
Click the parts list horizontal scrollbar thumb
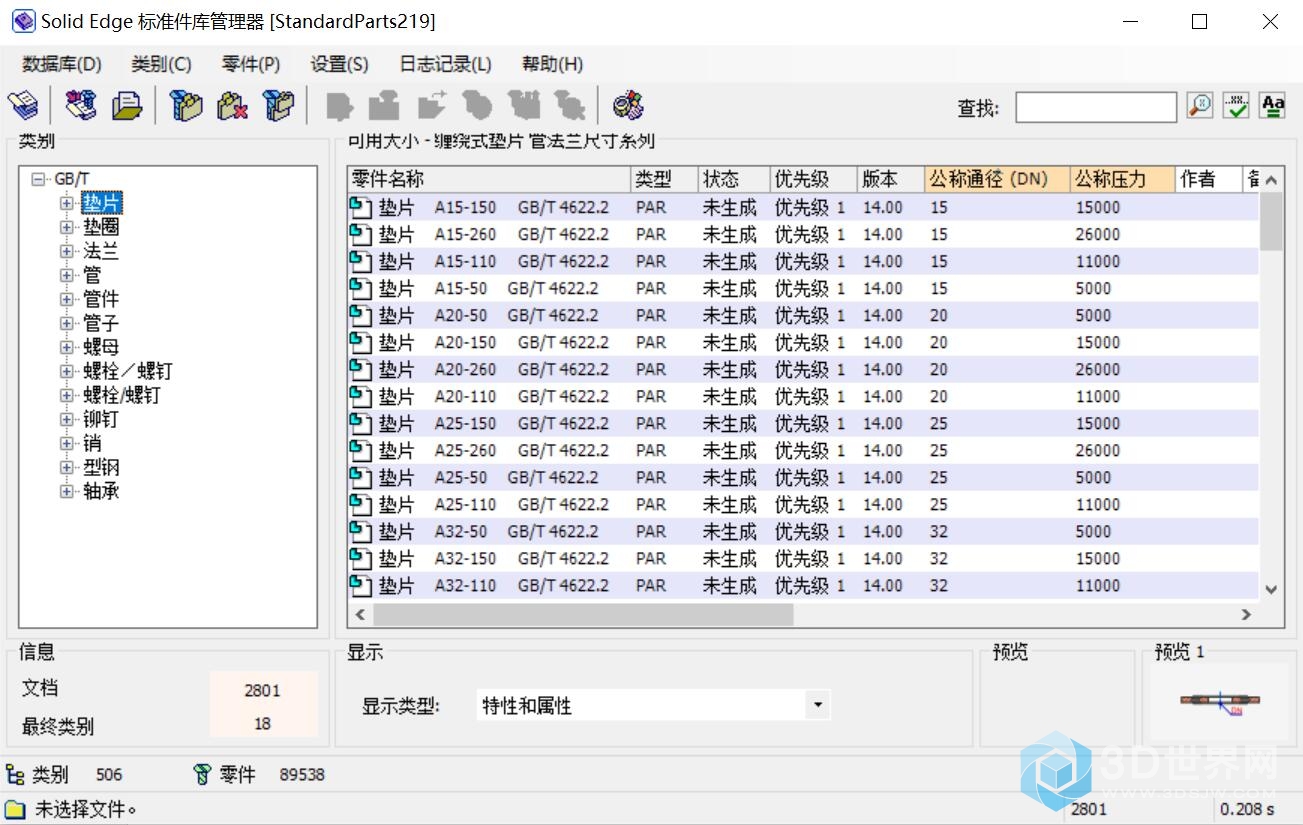pyautogui.click(x=583, y=614)
